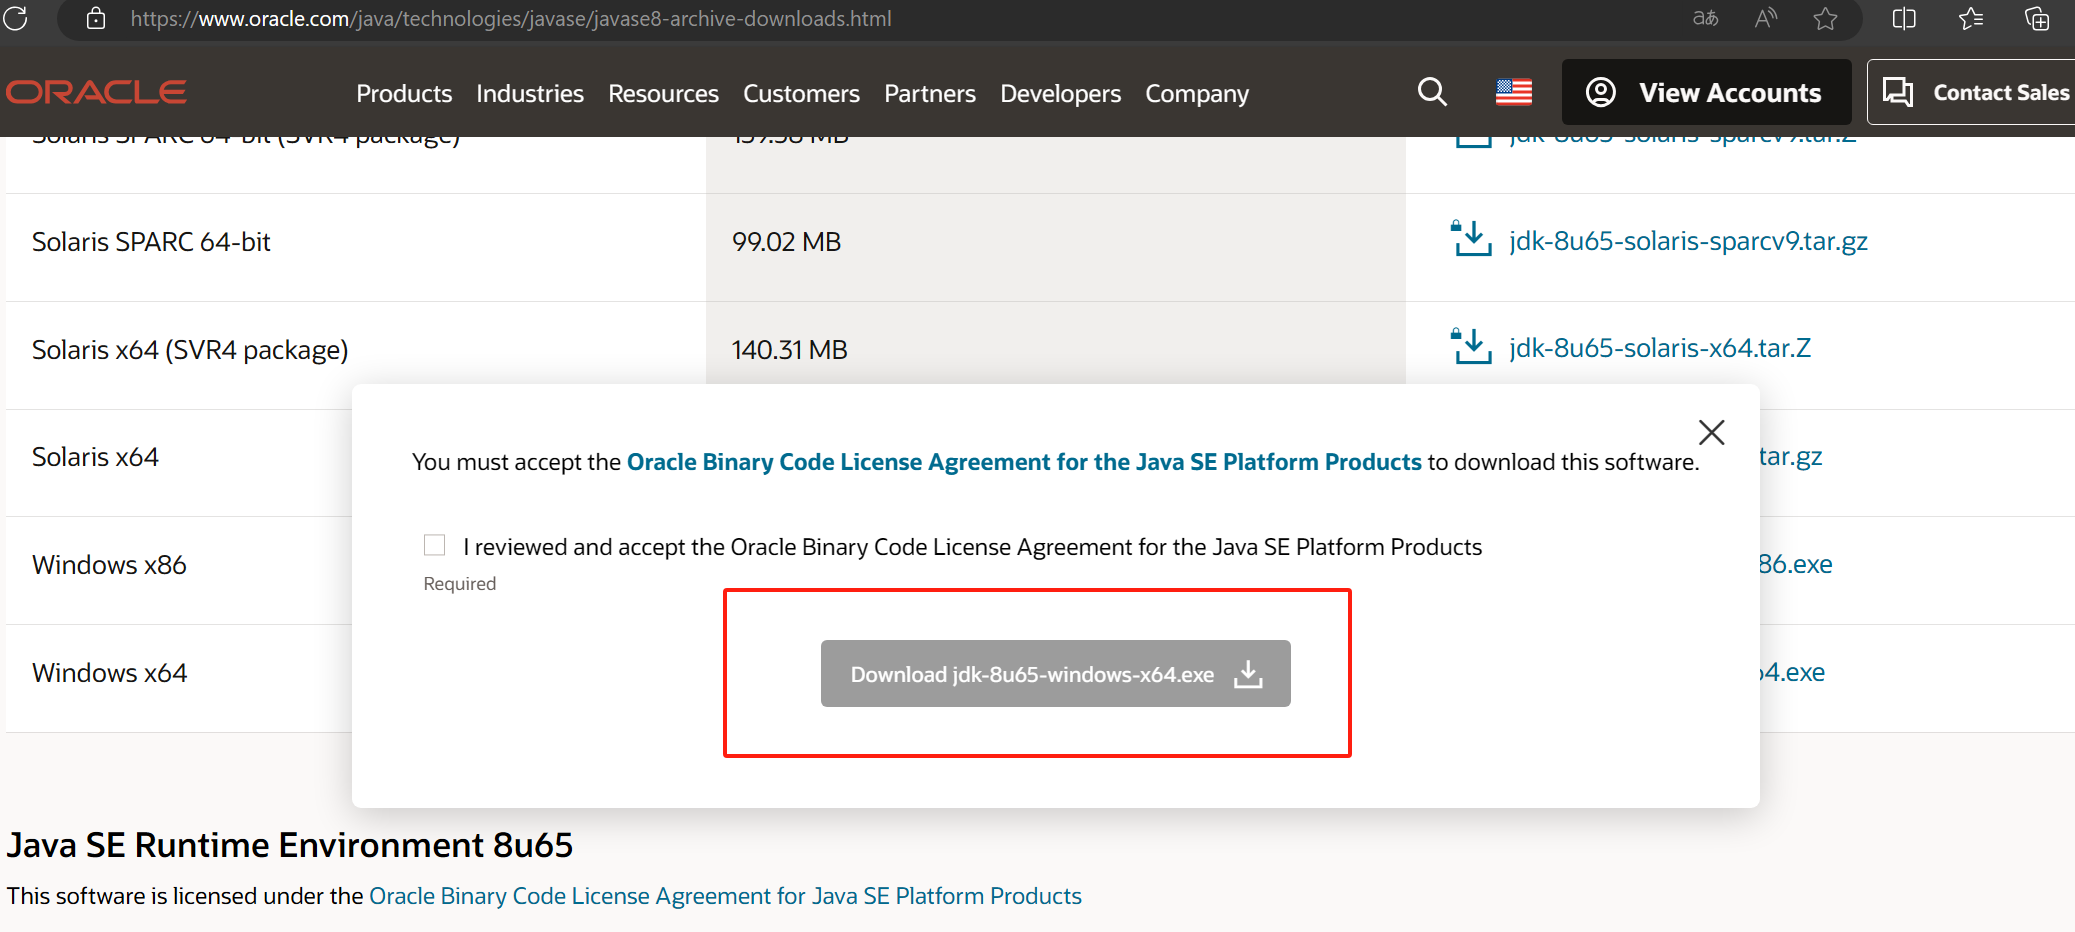
Task: Open the Developers menu
Action: 1060,93
